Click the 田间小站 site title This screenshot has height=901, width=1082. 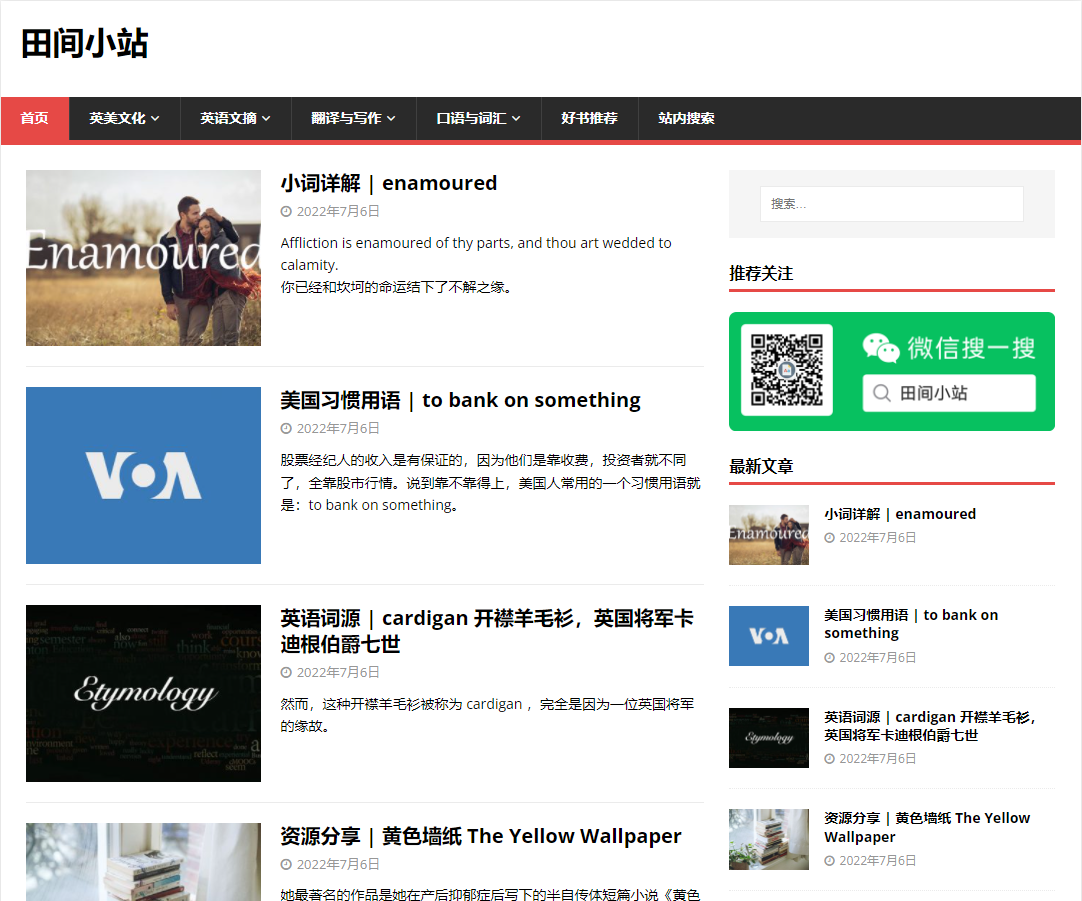[85, 43]
